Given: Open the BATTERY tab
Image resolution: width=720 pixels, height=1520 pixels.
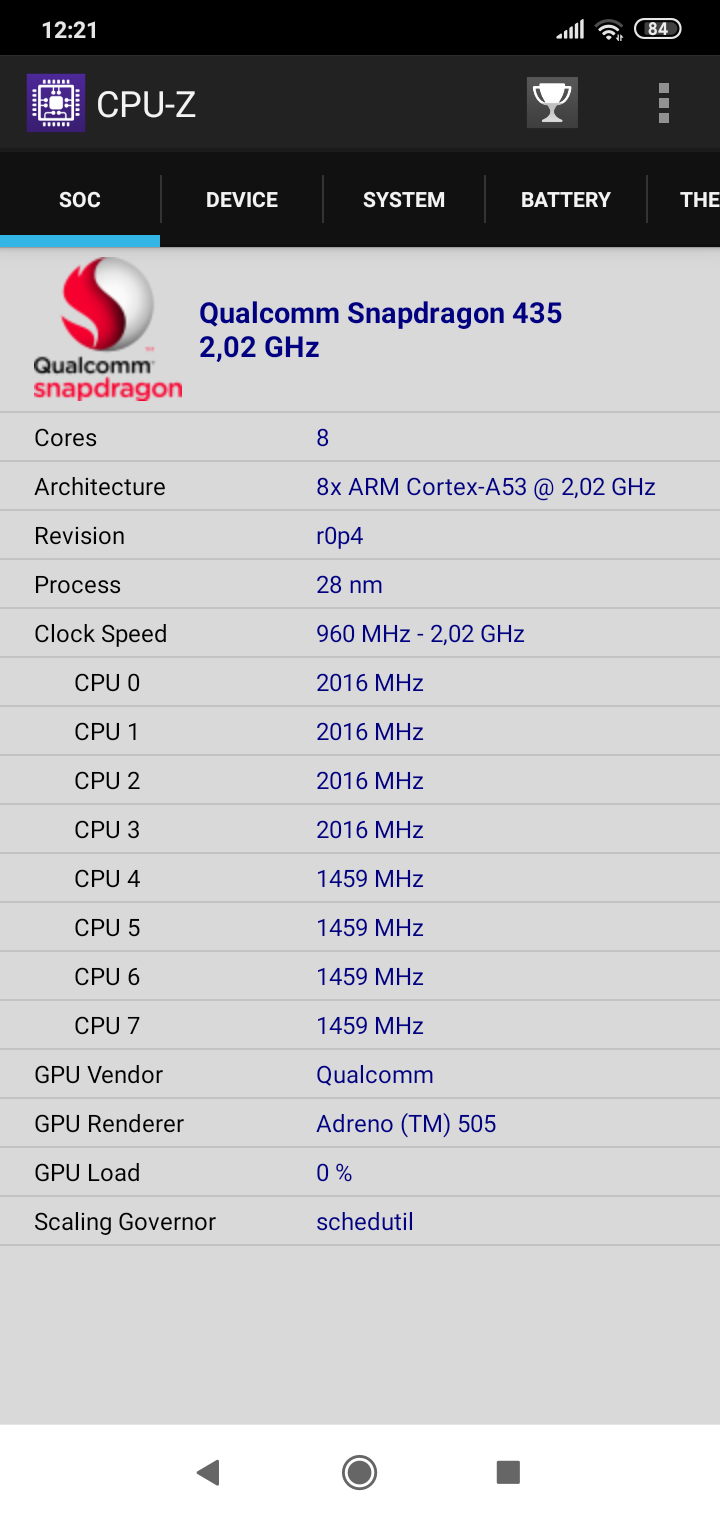Looking at the screenshot, I should [566, 200].
